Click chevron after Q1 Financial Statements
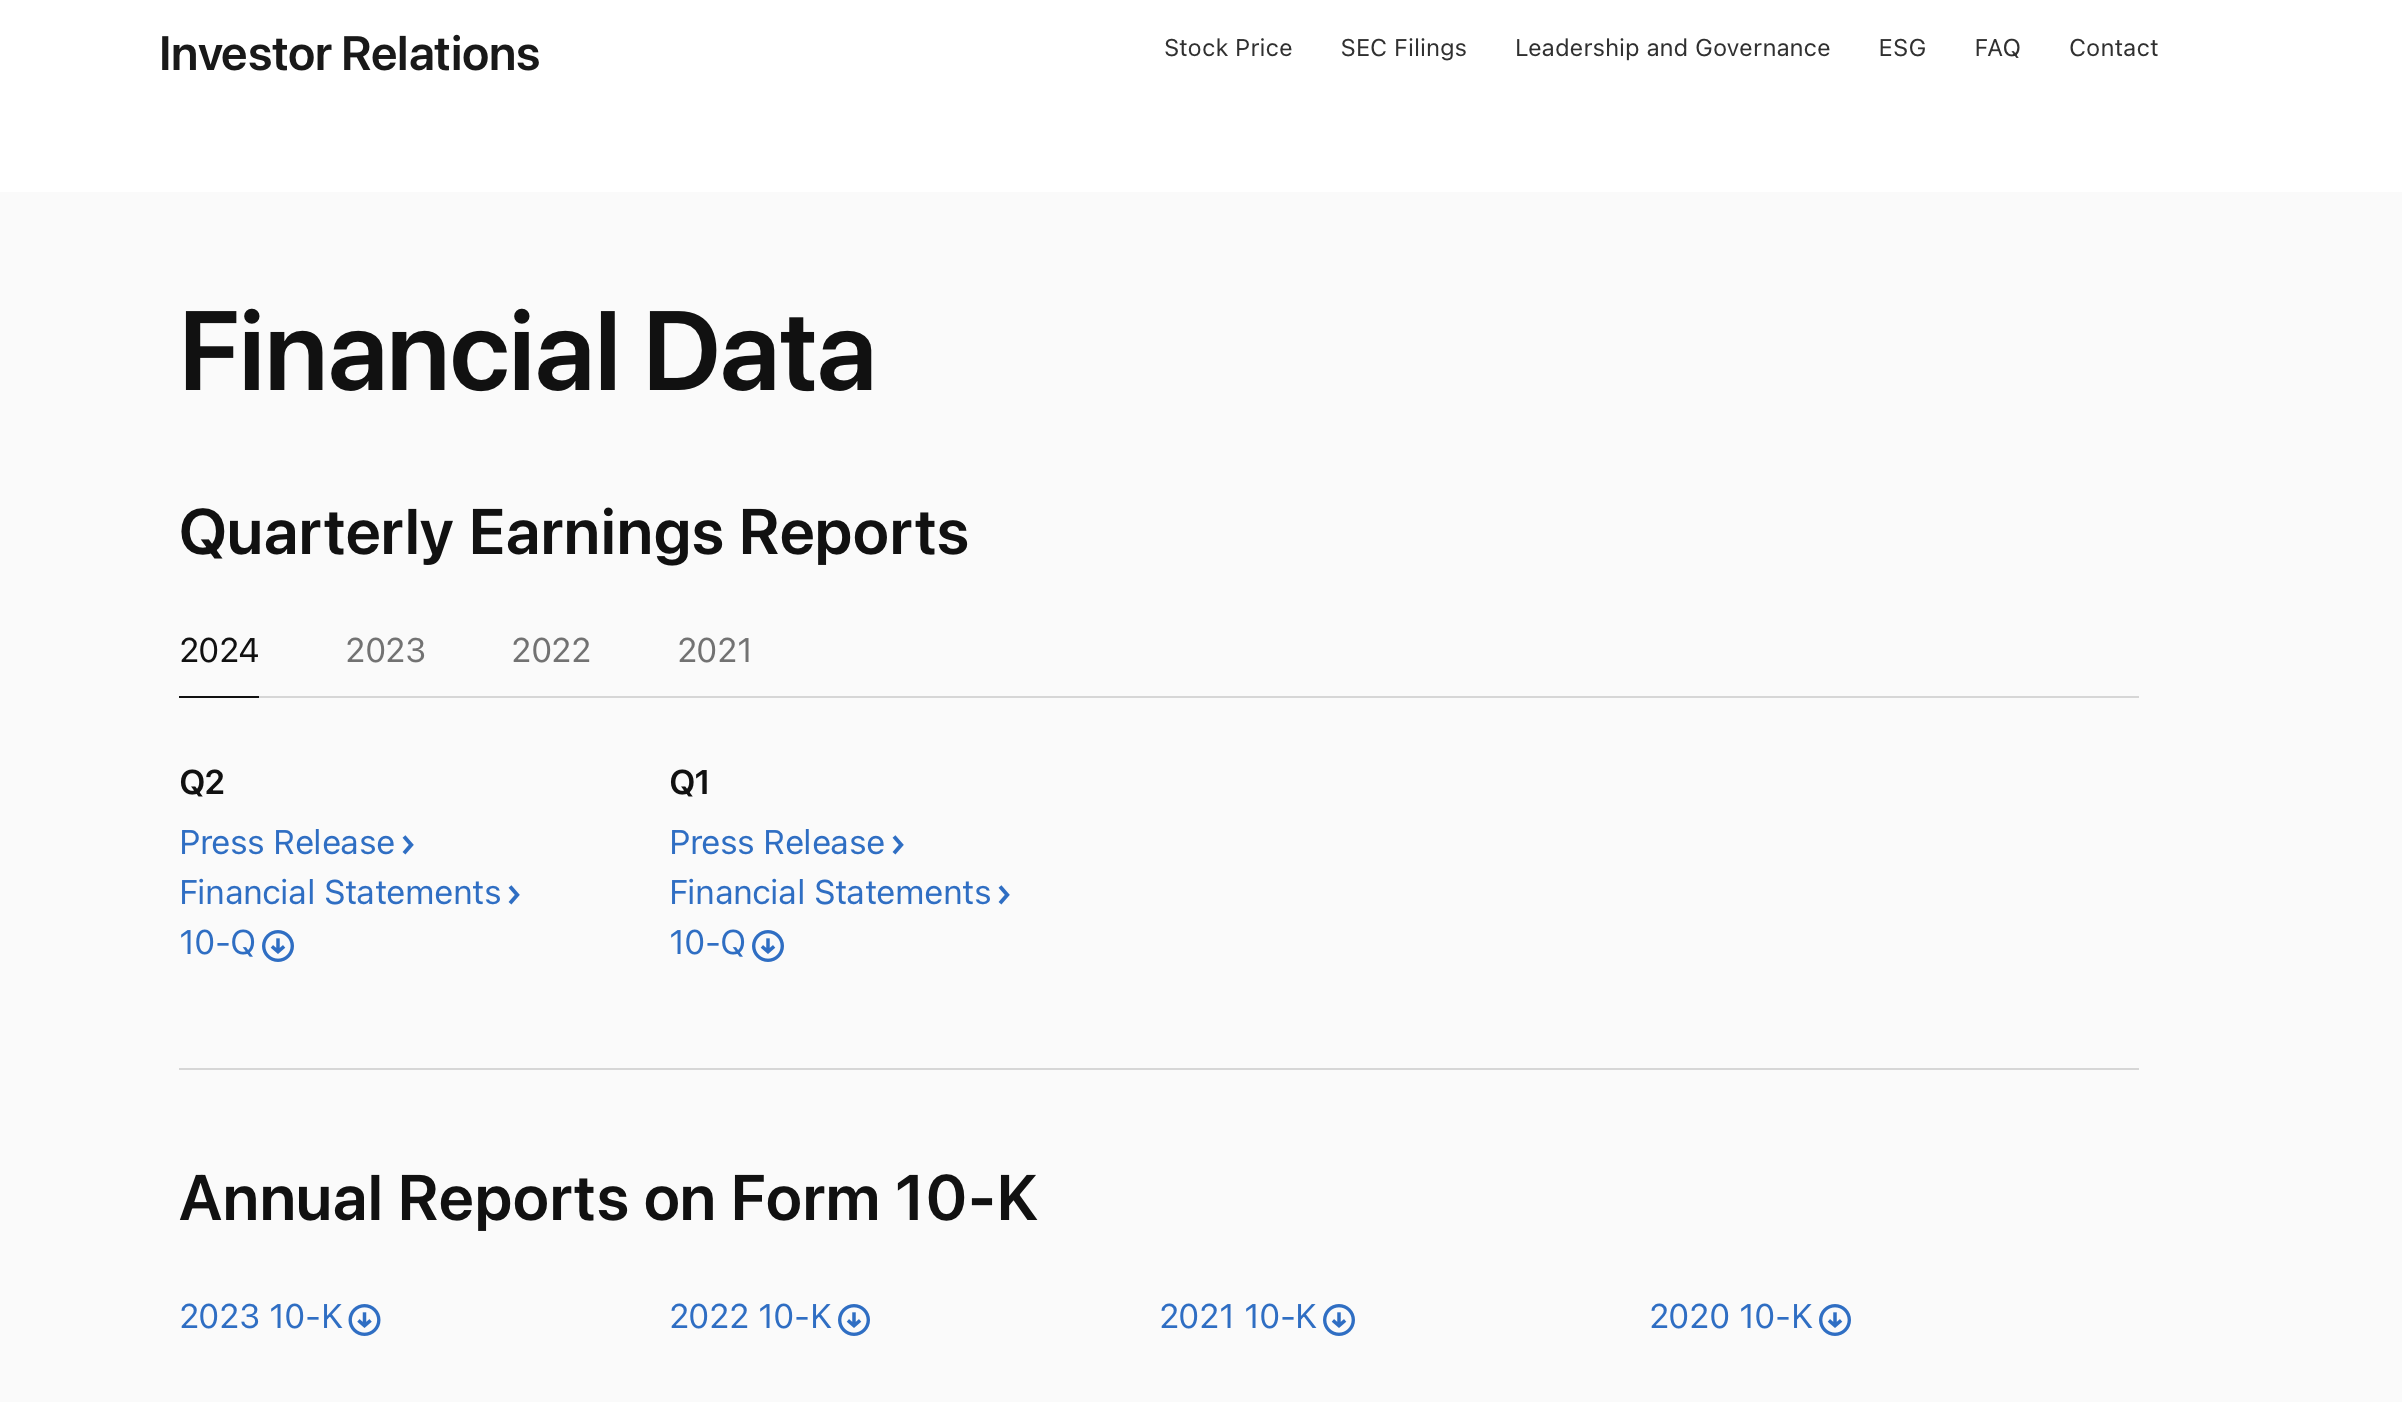The width and height of the screenshot is (2402, 1402). [x=1004, y=895]
